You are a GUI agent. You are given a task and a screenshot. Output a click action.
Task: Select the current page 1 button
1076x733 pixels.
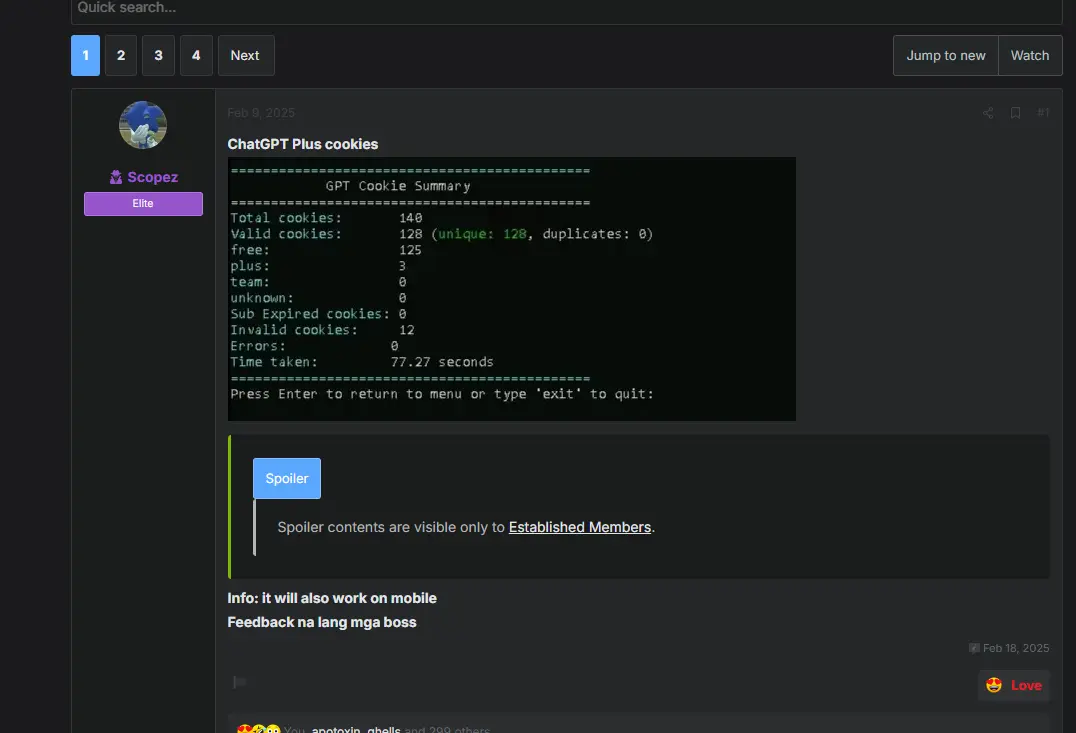coord(86,56)
